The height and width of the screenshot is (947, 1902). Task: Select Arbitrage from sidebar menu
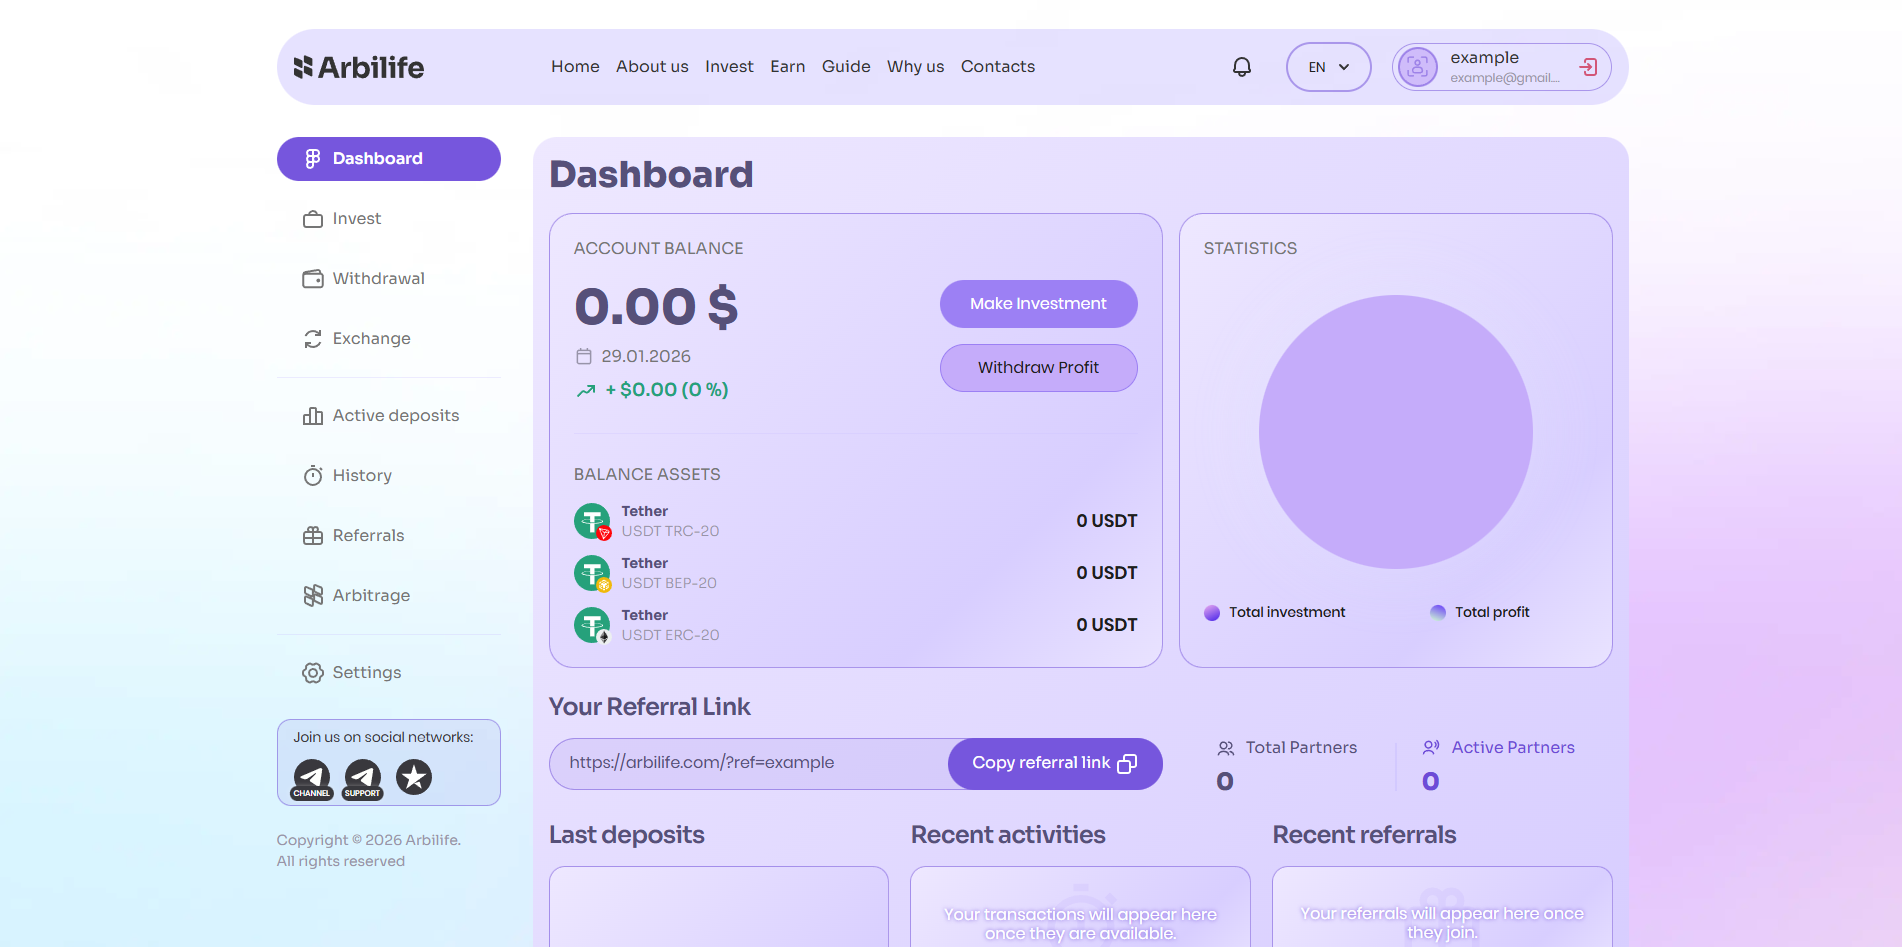click(x=371, y=596)
